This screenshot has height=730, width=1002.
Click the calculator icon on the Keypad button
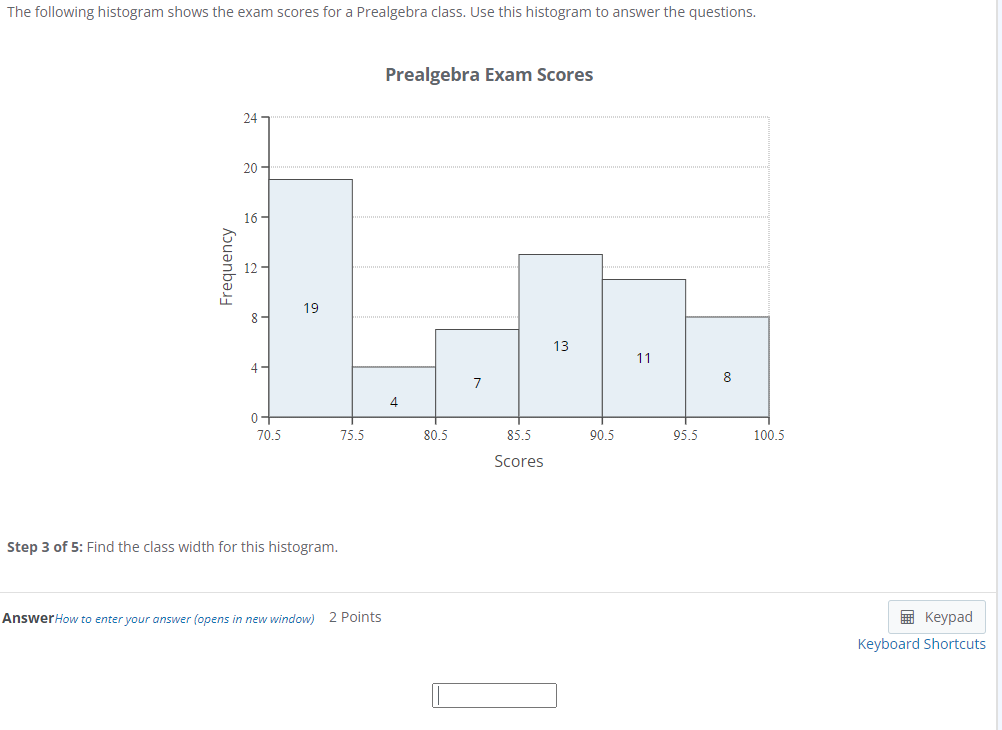tap(908, 616)
